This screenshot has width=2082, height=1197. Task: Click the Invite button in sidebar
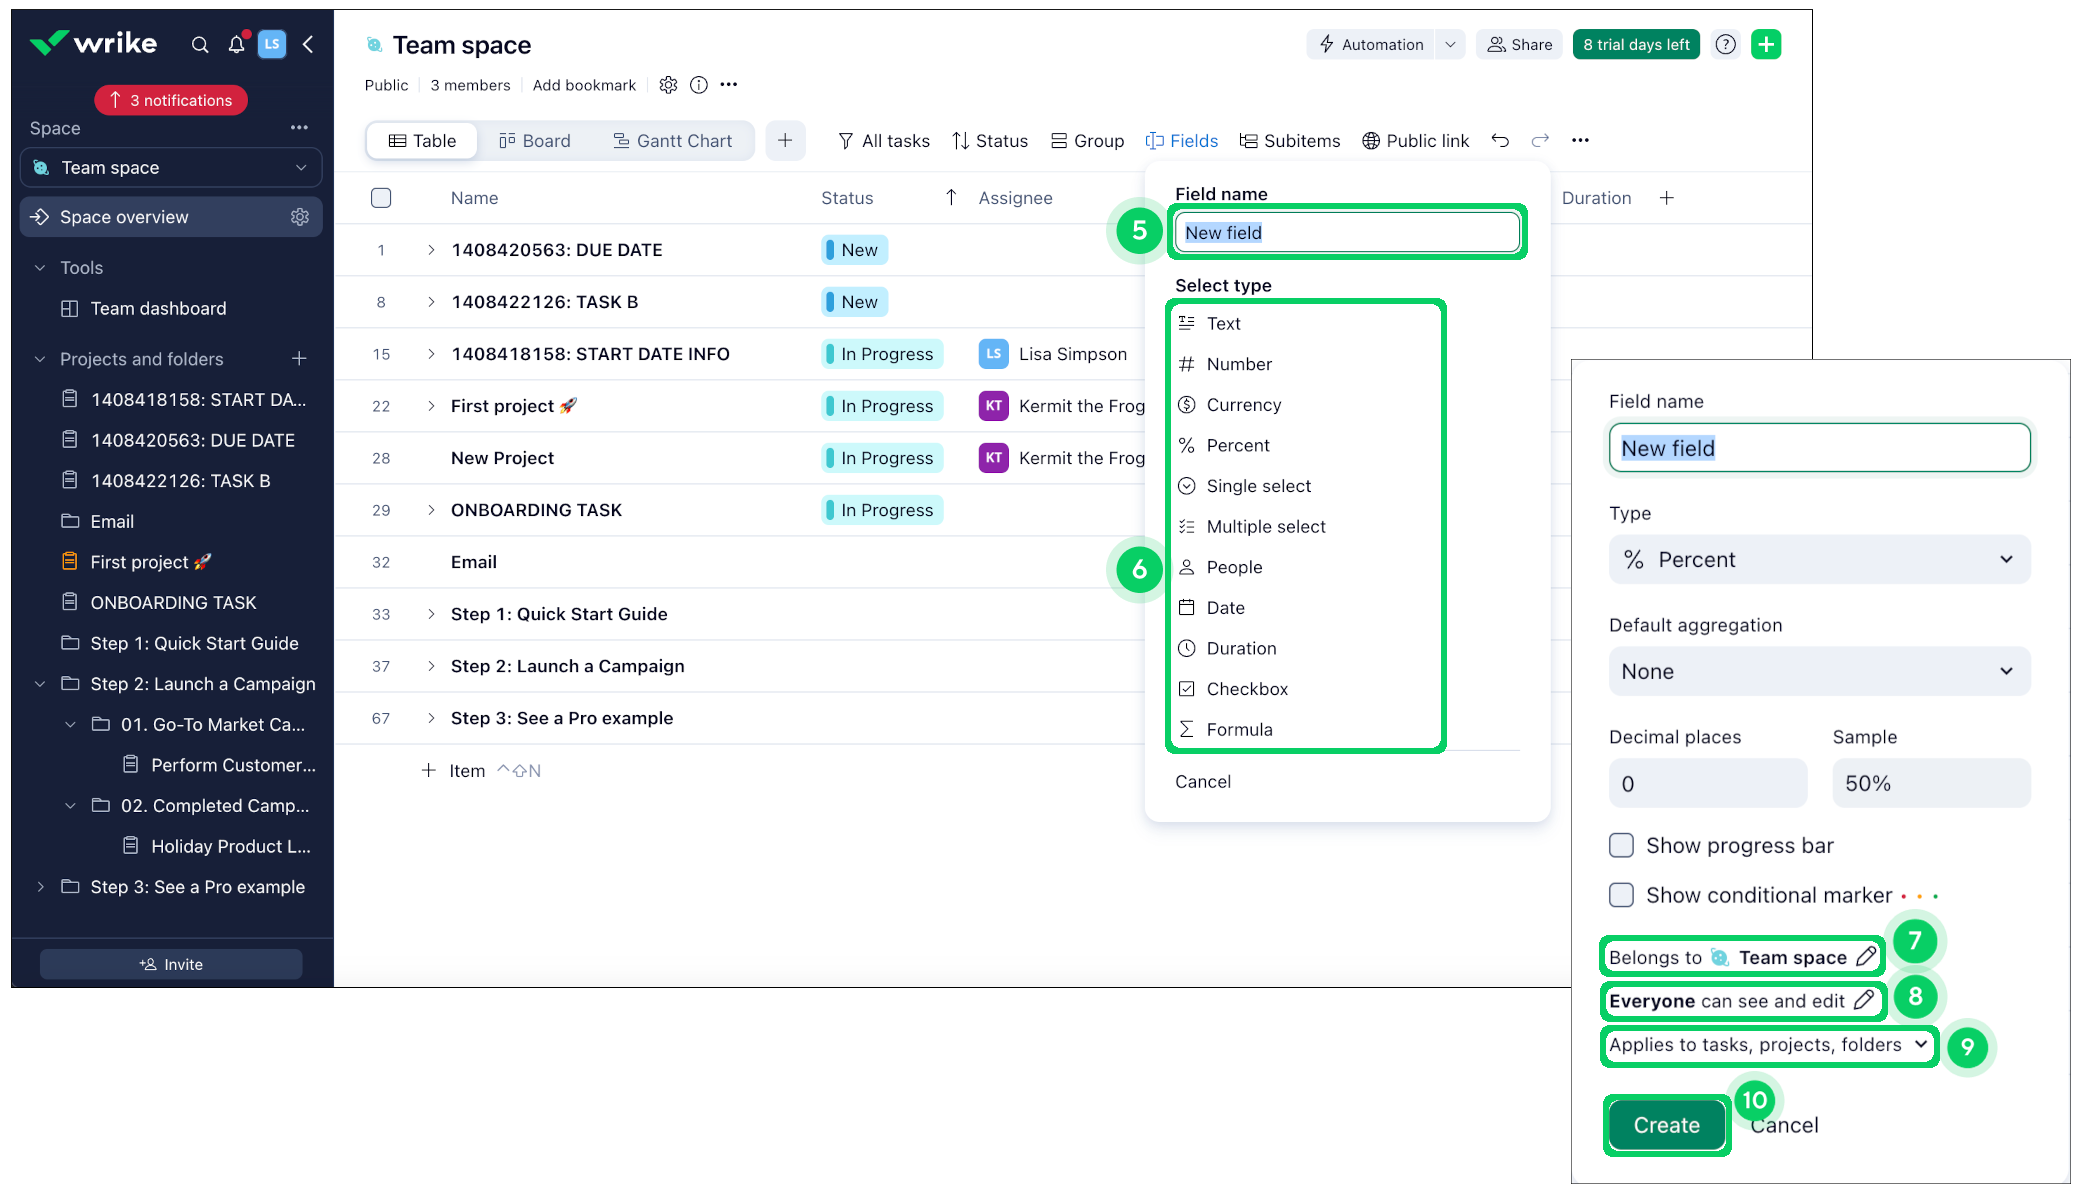click(171, 964)
